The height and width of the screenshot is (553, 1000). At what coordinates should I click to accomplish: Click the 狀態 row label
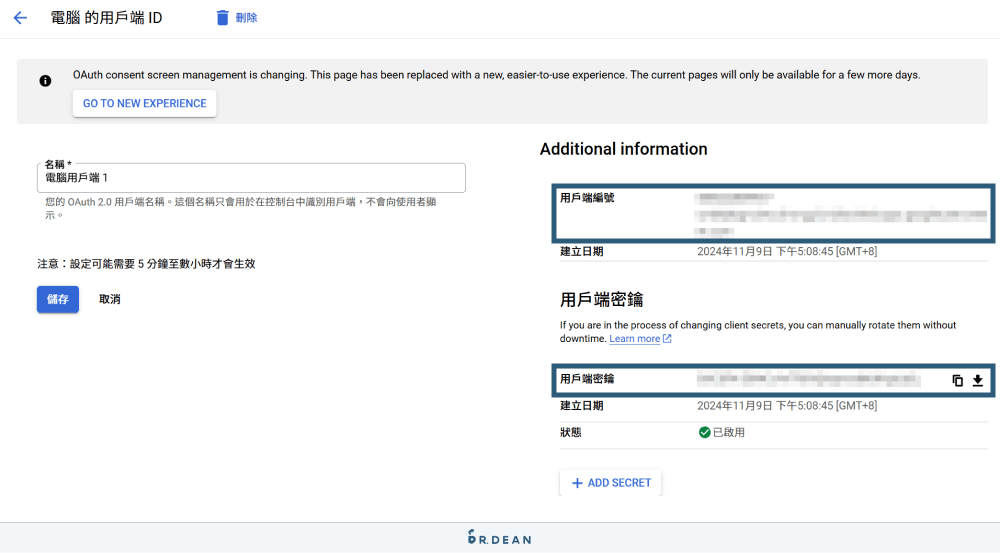571,432
